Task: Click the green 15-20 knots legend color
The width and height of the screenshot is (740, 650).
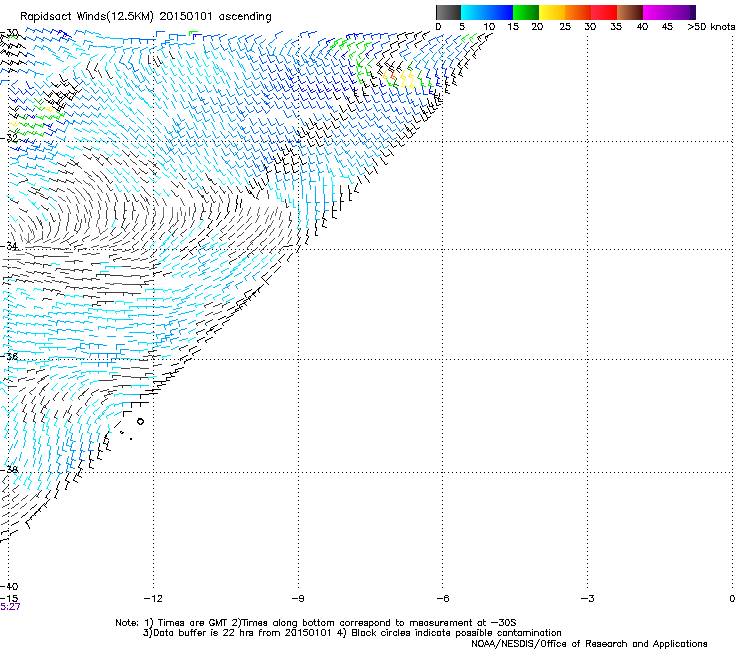Action: pos(526,12)
